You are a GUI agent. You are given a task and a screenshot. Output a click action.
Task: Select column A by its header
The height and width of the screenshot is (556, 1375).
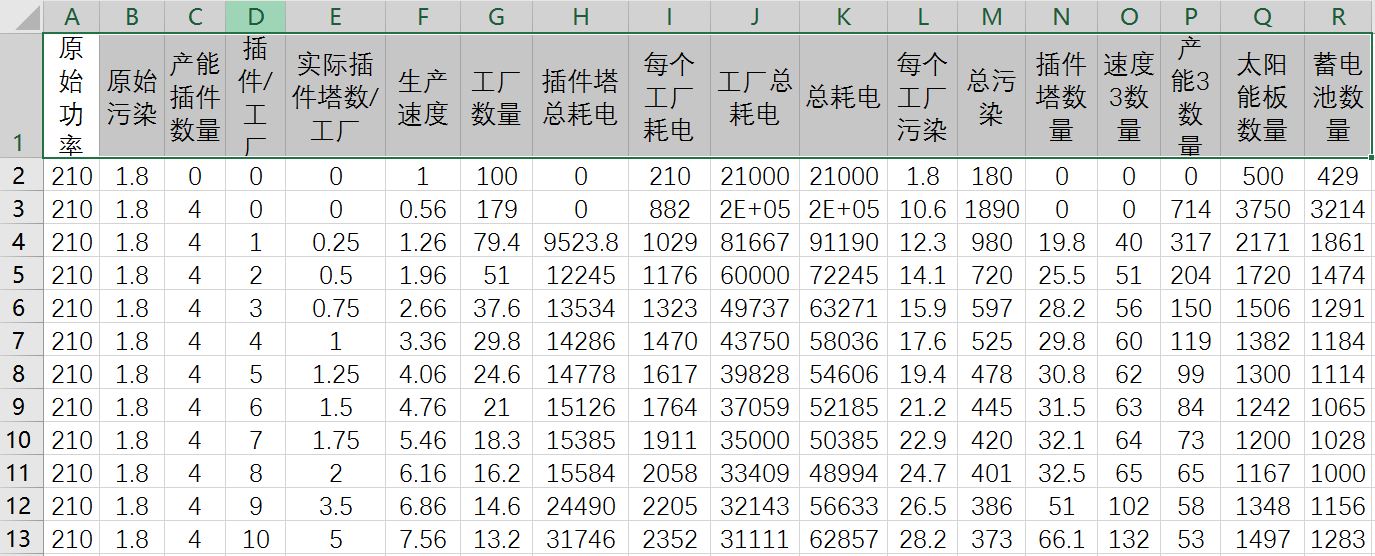71,16
